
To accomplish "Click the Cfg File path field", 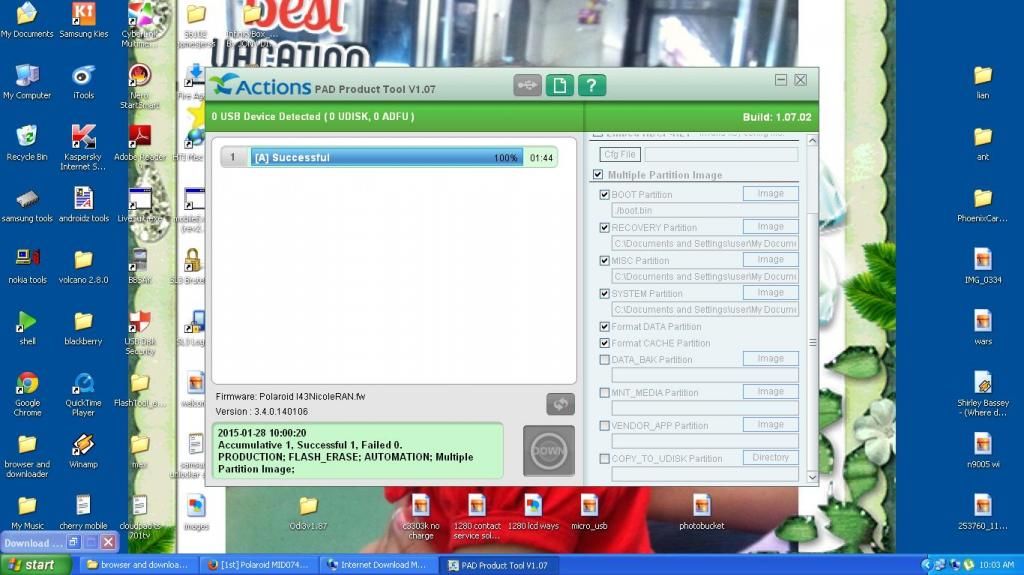I will [721, 154].
